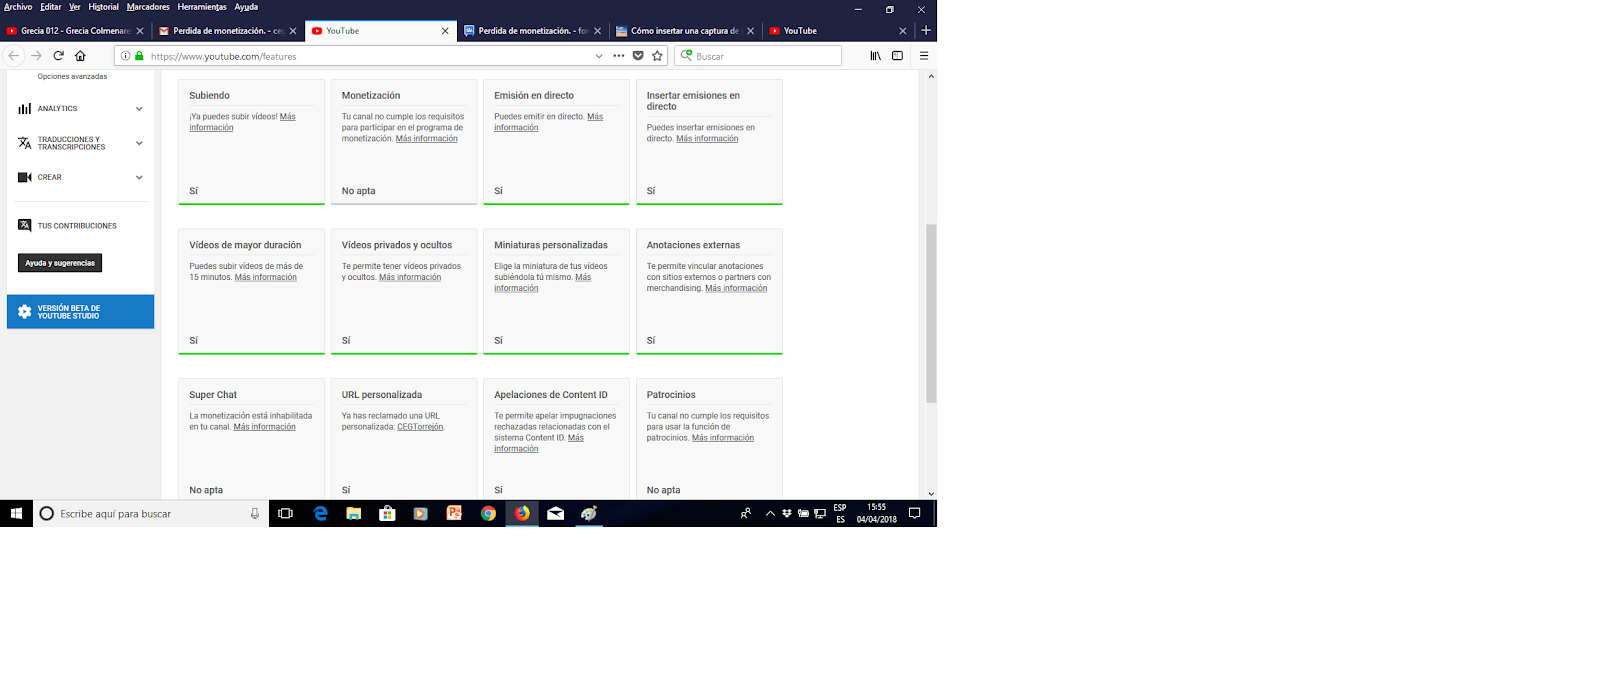Image resolution: width=1600 pixels, height=700 pixels.
Task: Click the Cortana microphone icon
Action: click(255, 513)
